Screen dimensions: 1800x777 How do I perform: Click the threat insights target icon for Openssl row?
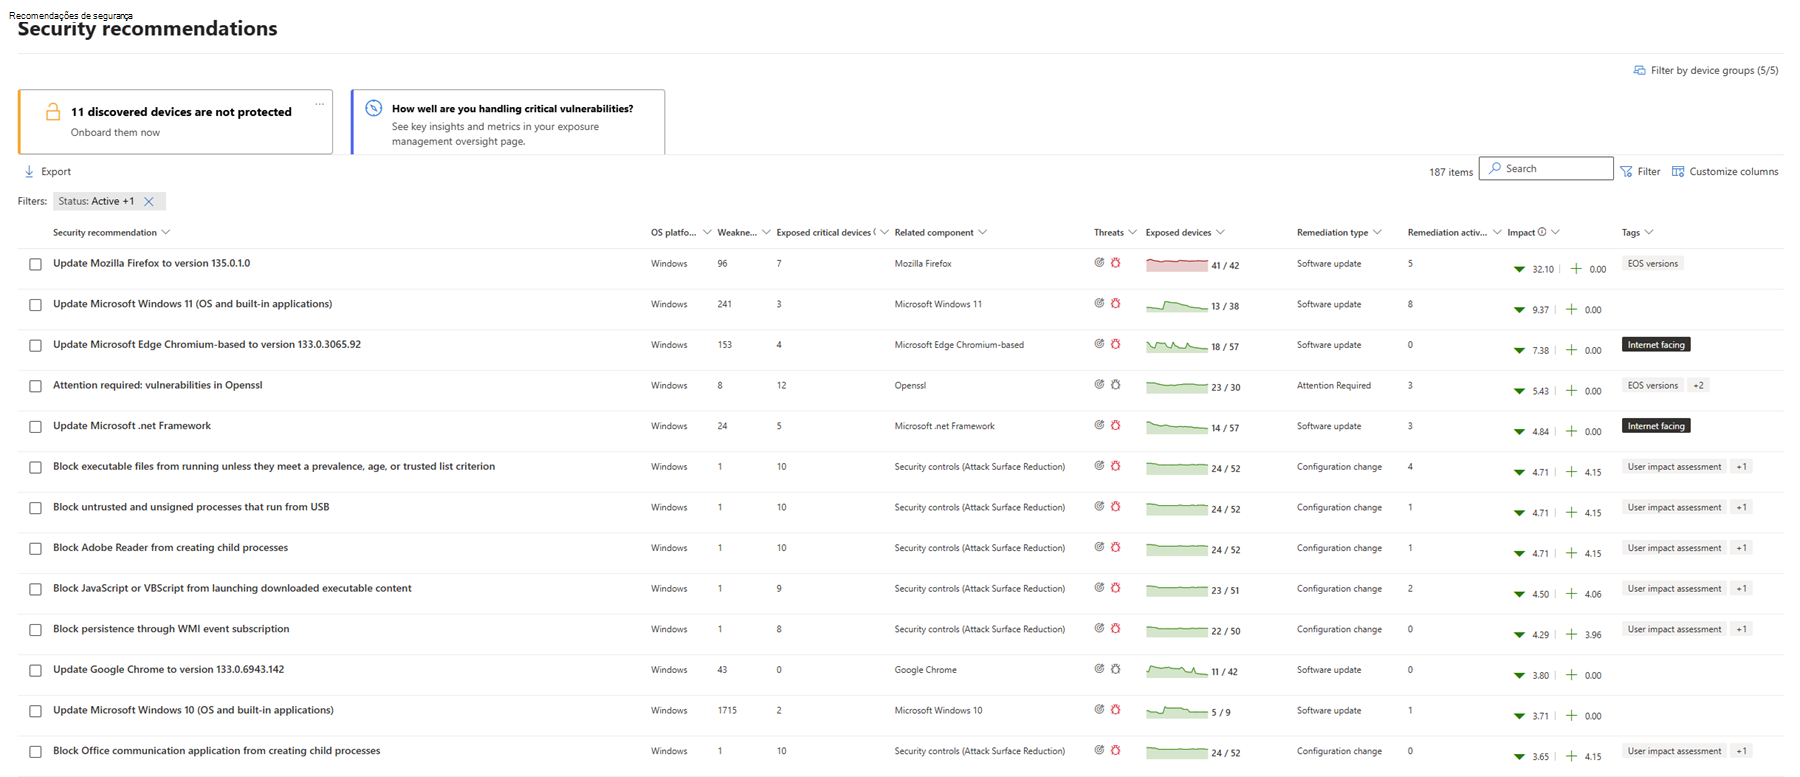pos(1099,385)
